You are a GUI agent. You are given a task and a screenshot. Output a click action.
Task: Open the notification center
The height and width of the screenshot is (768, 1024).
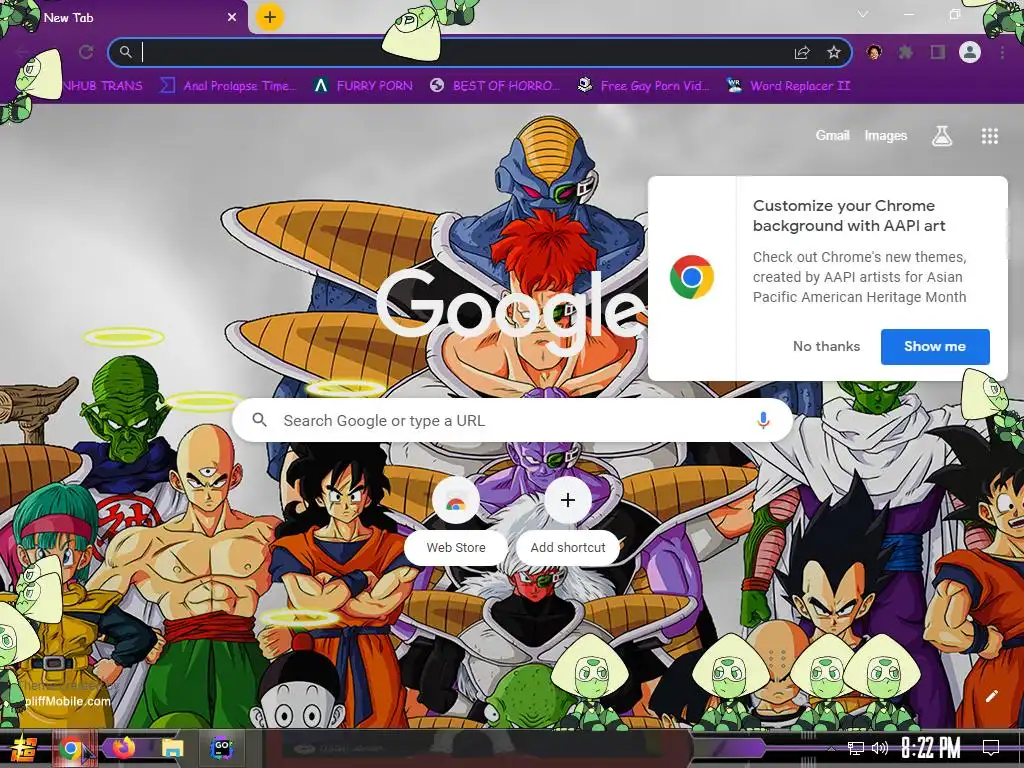(x=991, y=748)
